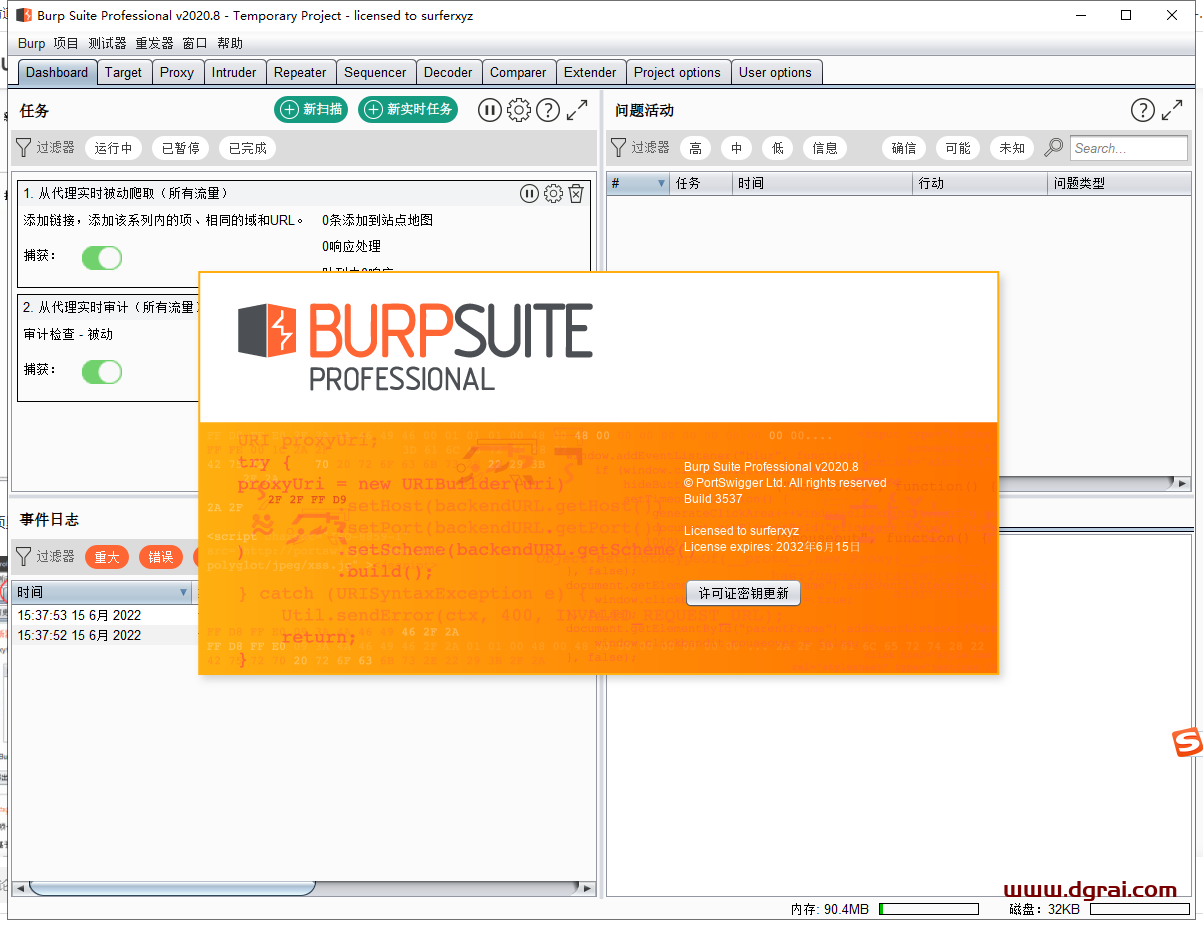1203x927 pixels.
Task: Toggle the 运行中 task filter
Action: (113, 148)
